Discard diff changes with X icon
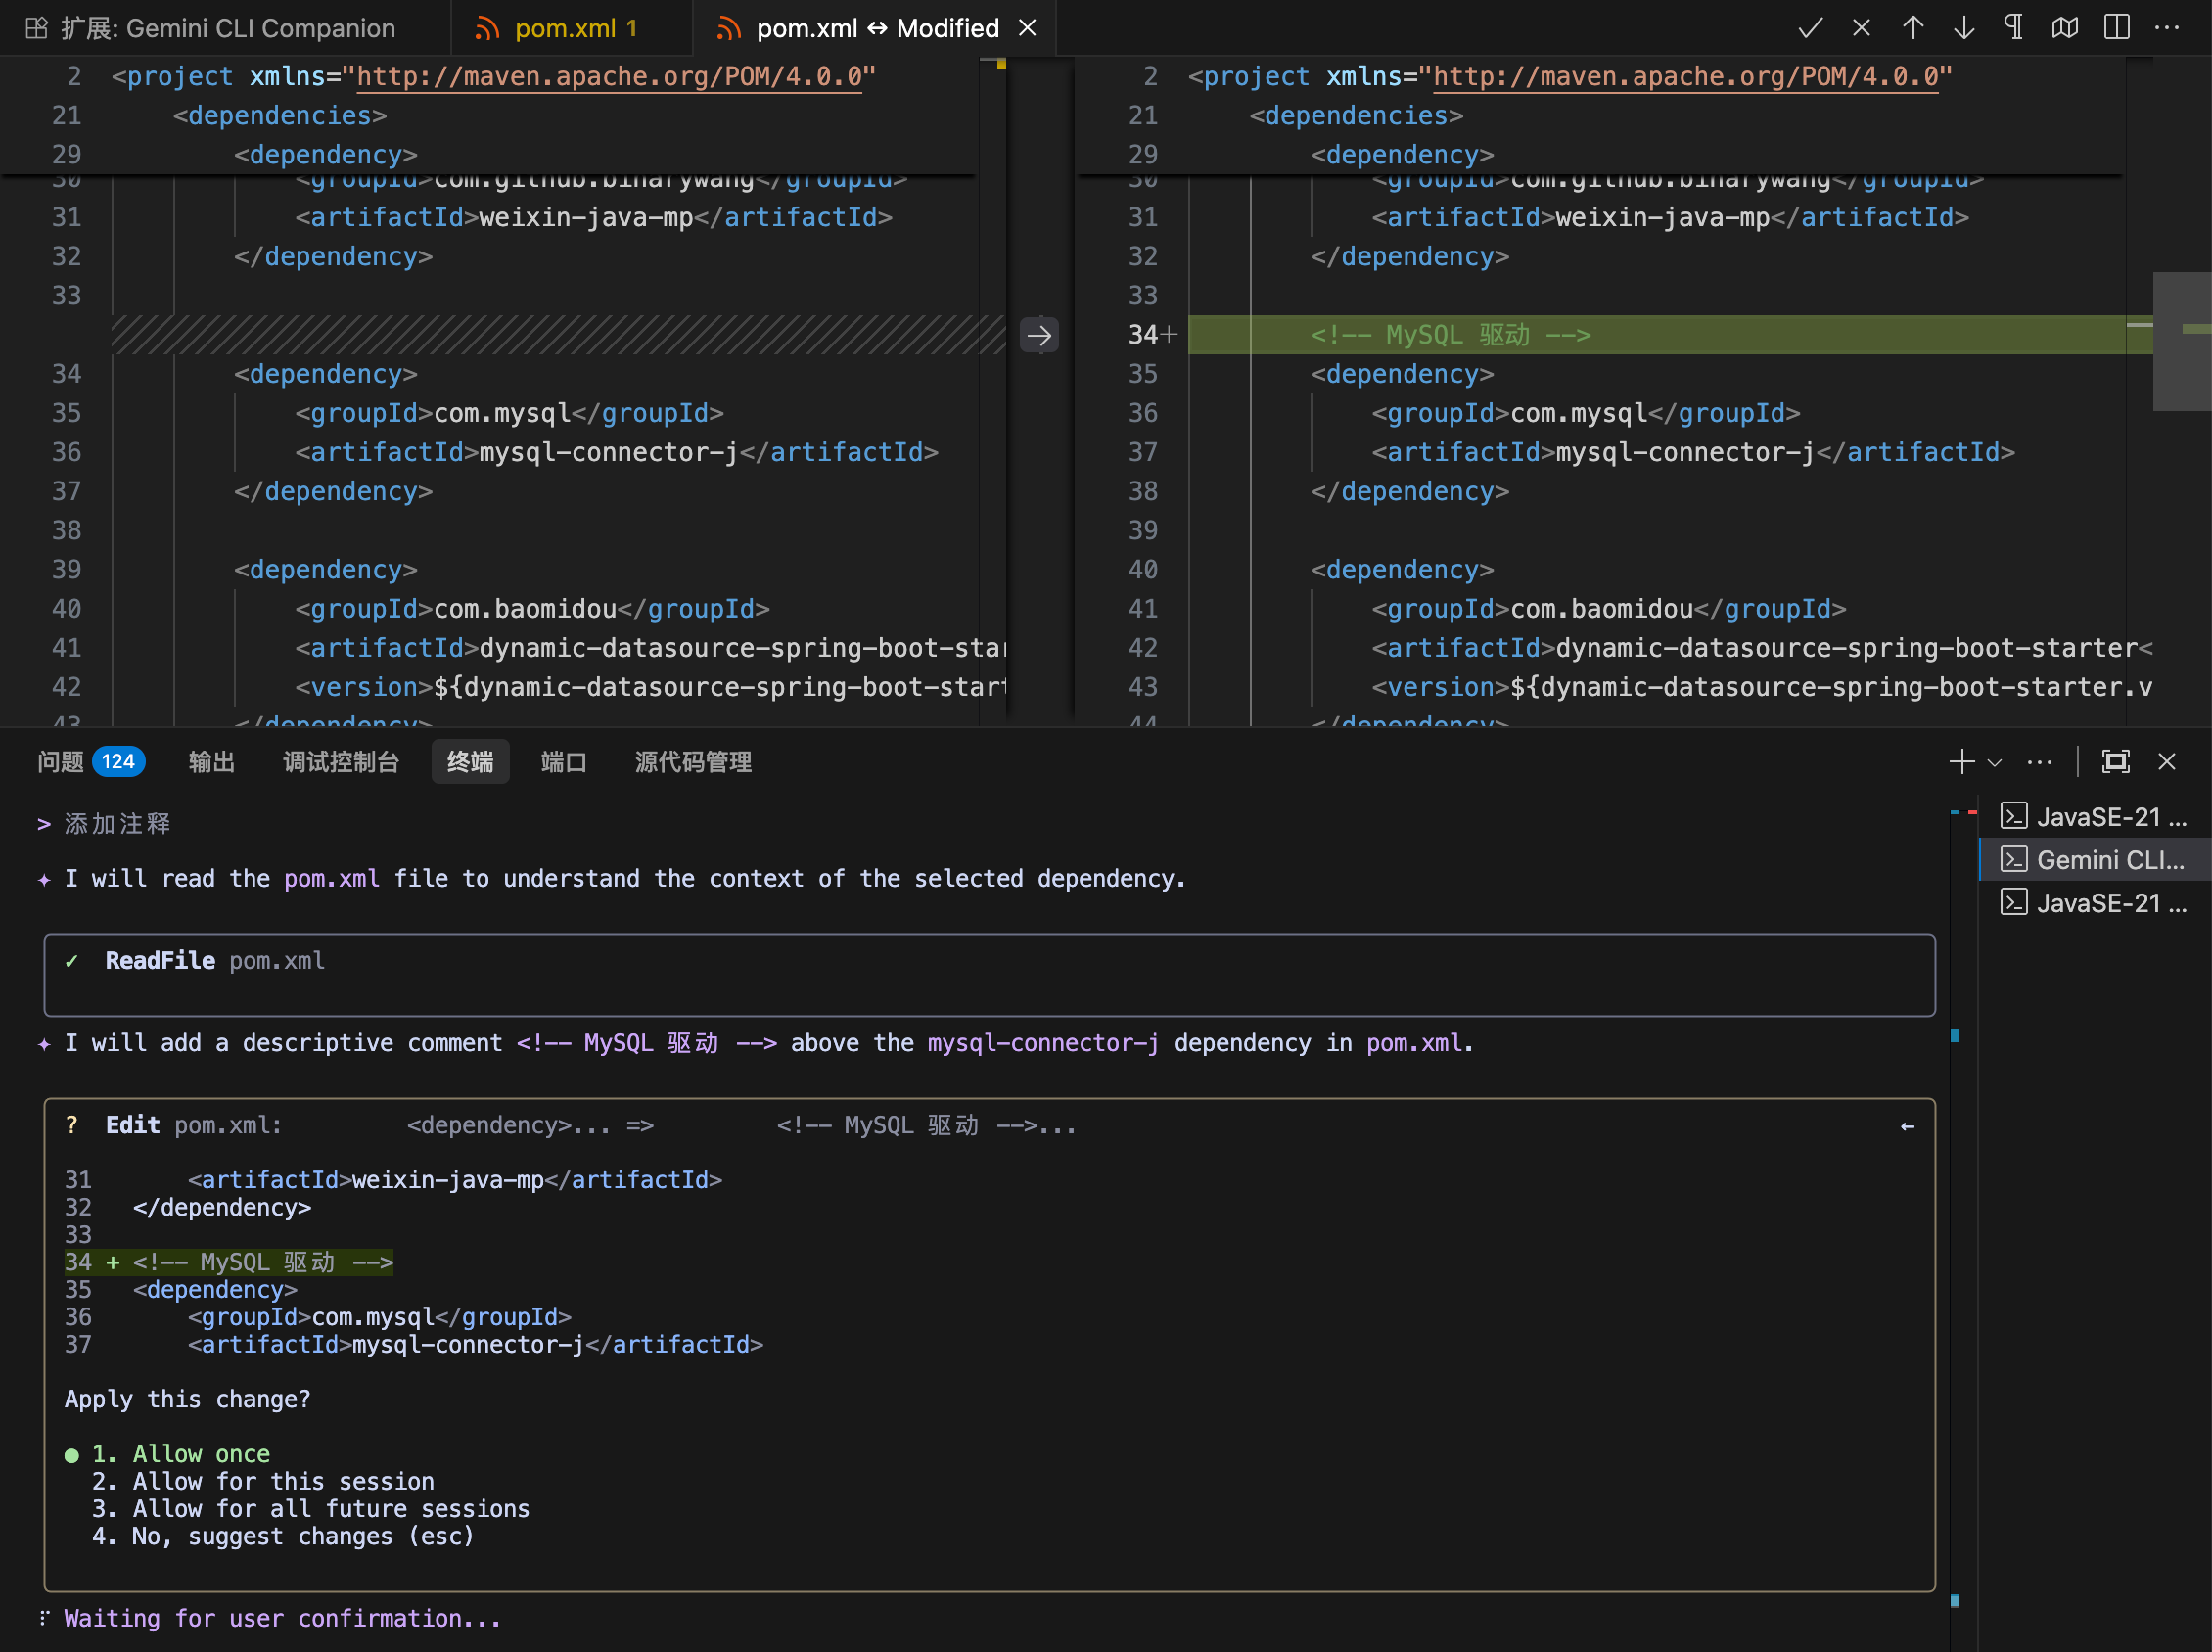The height and width of the screenshot is (1652, 2212). [x=1861, y=28]
